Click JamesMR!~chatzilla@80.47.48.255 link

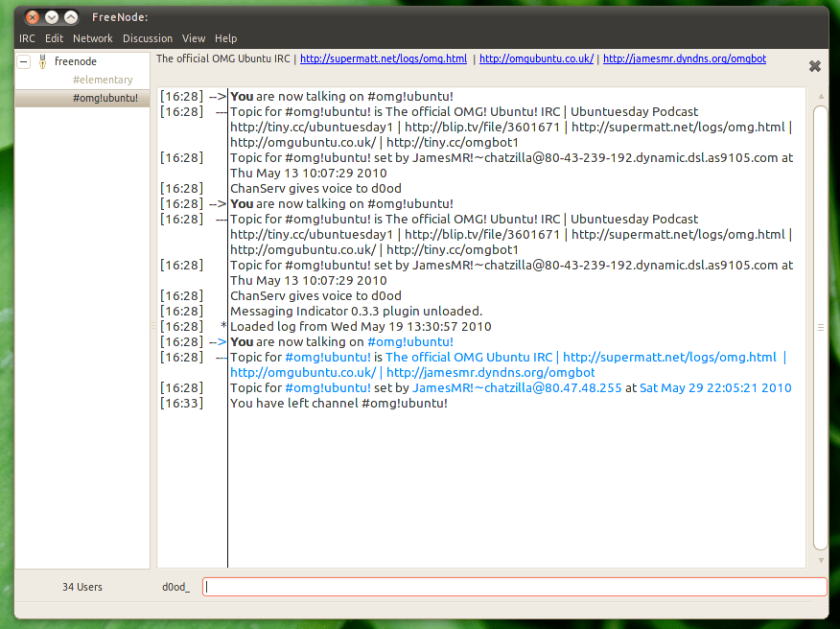pos(516,388)
